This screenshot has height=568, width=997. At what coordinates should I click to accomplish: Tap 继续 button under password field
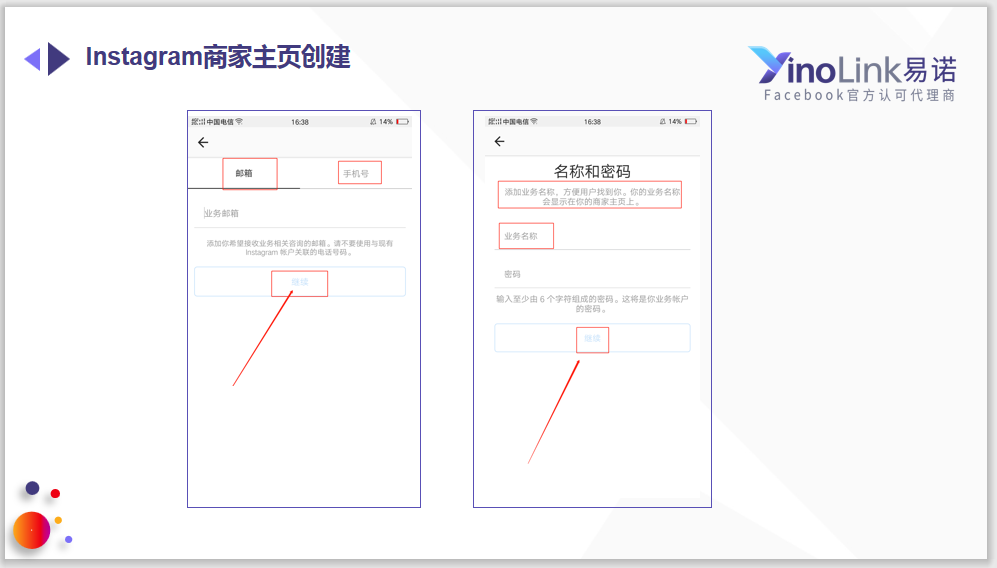[592, 338]
